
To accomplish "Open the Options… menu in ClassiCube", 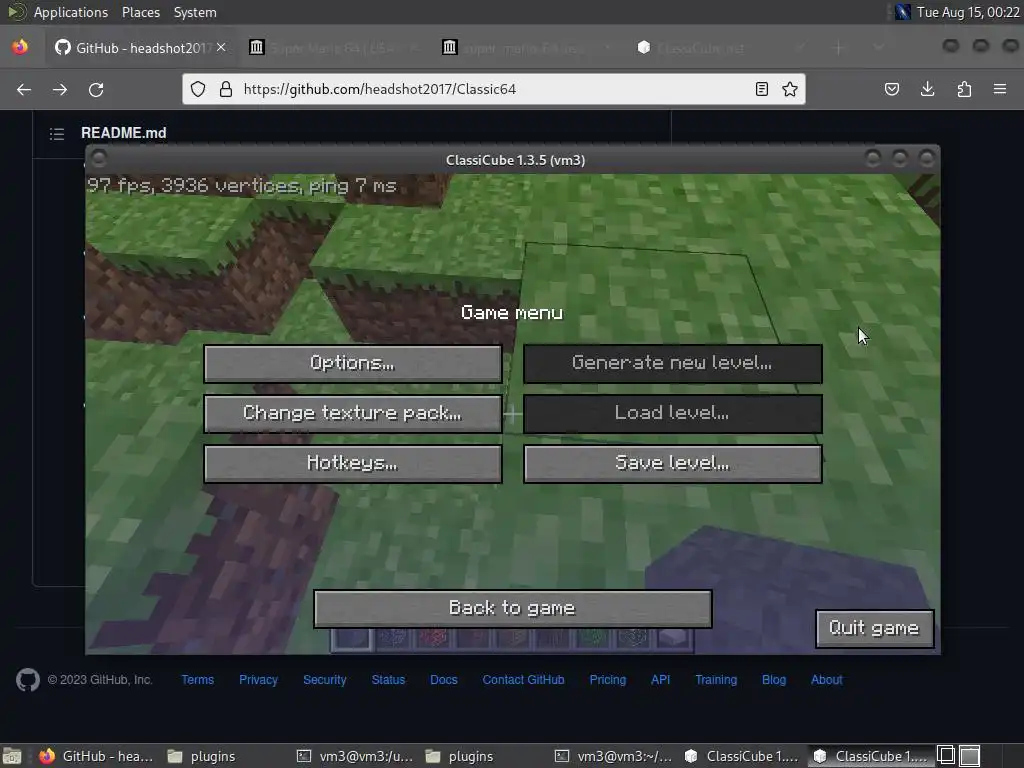I will tap(353, 363).
